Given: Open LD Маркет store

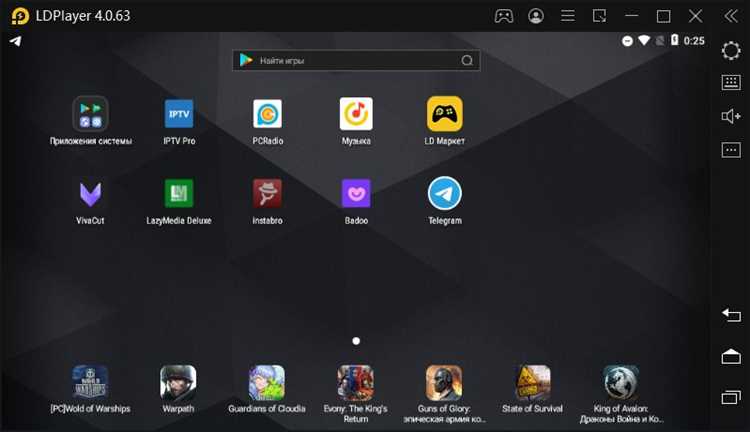Looking at the screenshot, I should point(444,114).
